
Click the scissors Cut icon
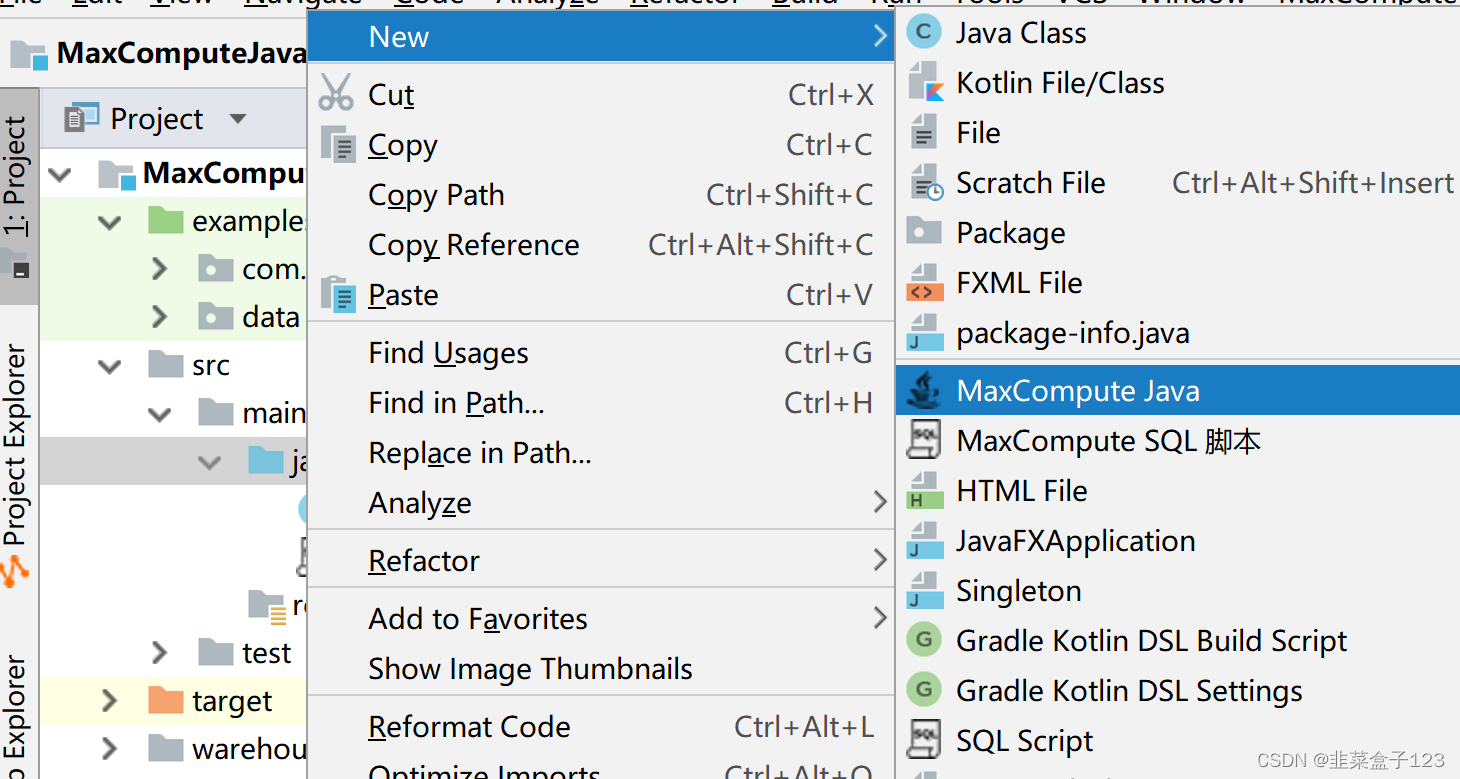(x=336, y=93)
